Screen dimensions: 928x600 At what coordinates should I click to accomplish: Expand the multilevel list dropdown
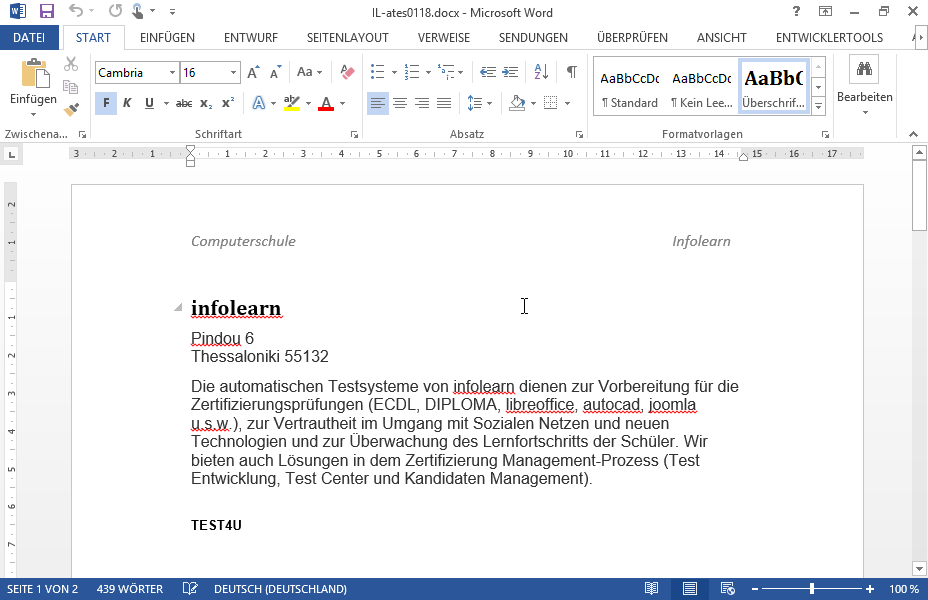point(461,73)
